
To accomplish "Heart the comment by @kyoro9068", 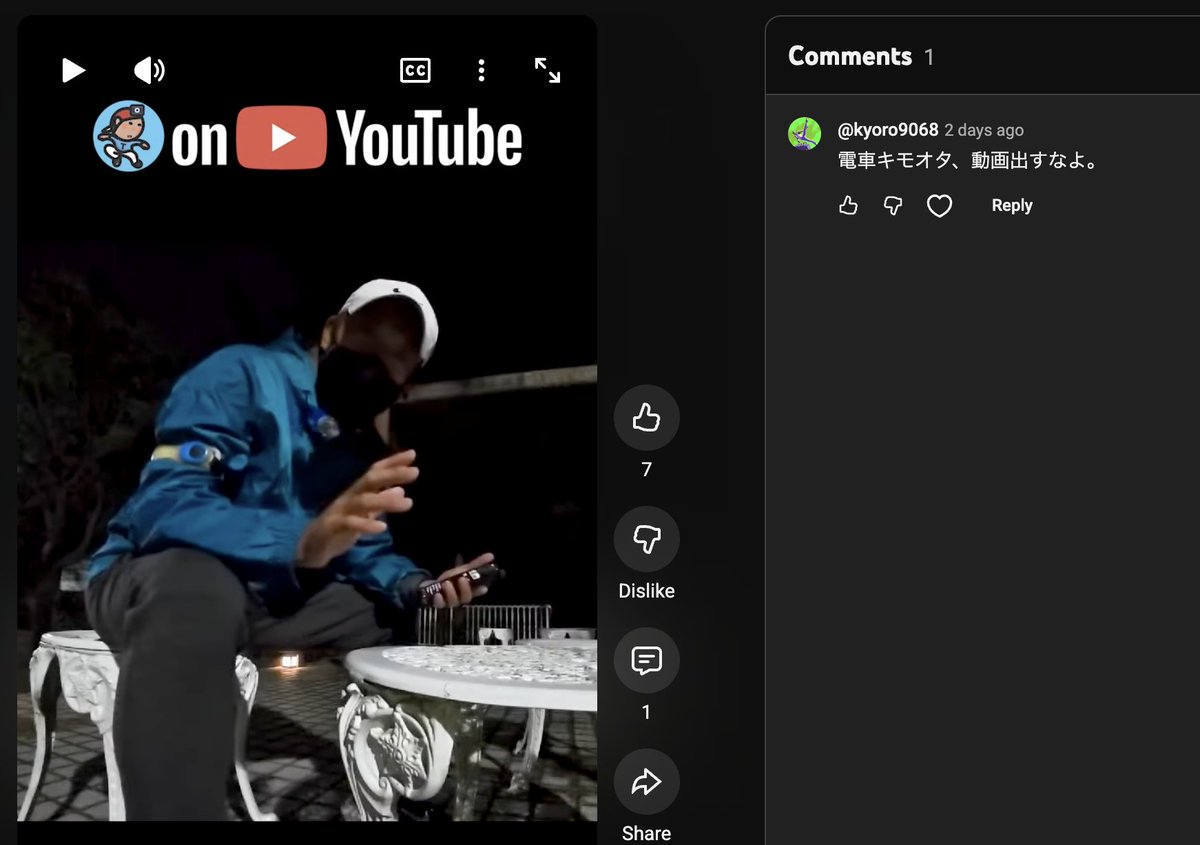I will click(x=939, y=206).
